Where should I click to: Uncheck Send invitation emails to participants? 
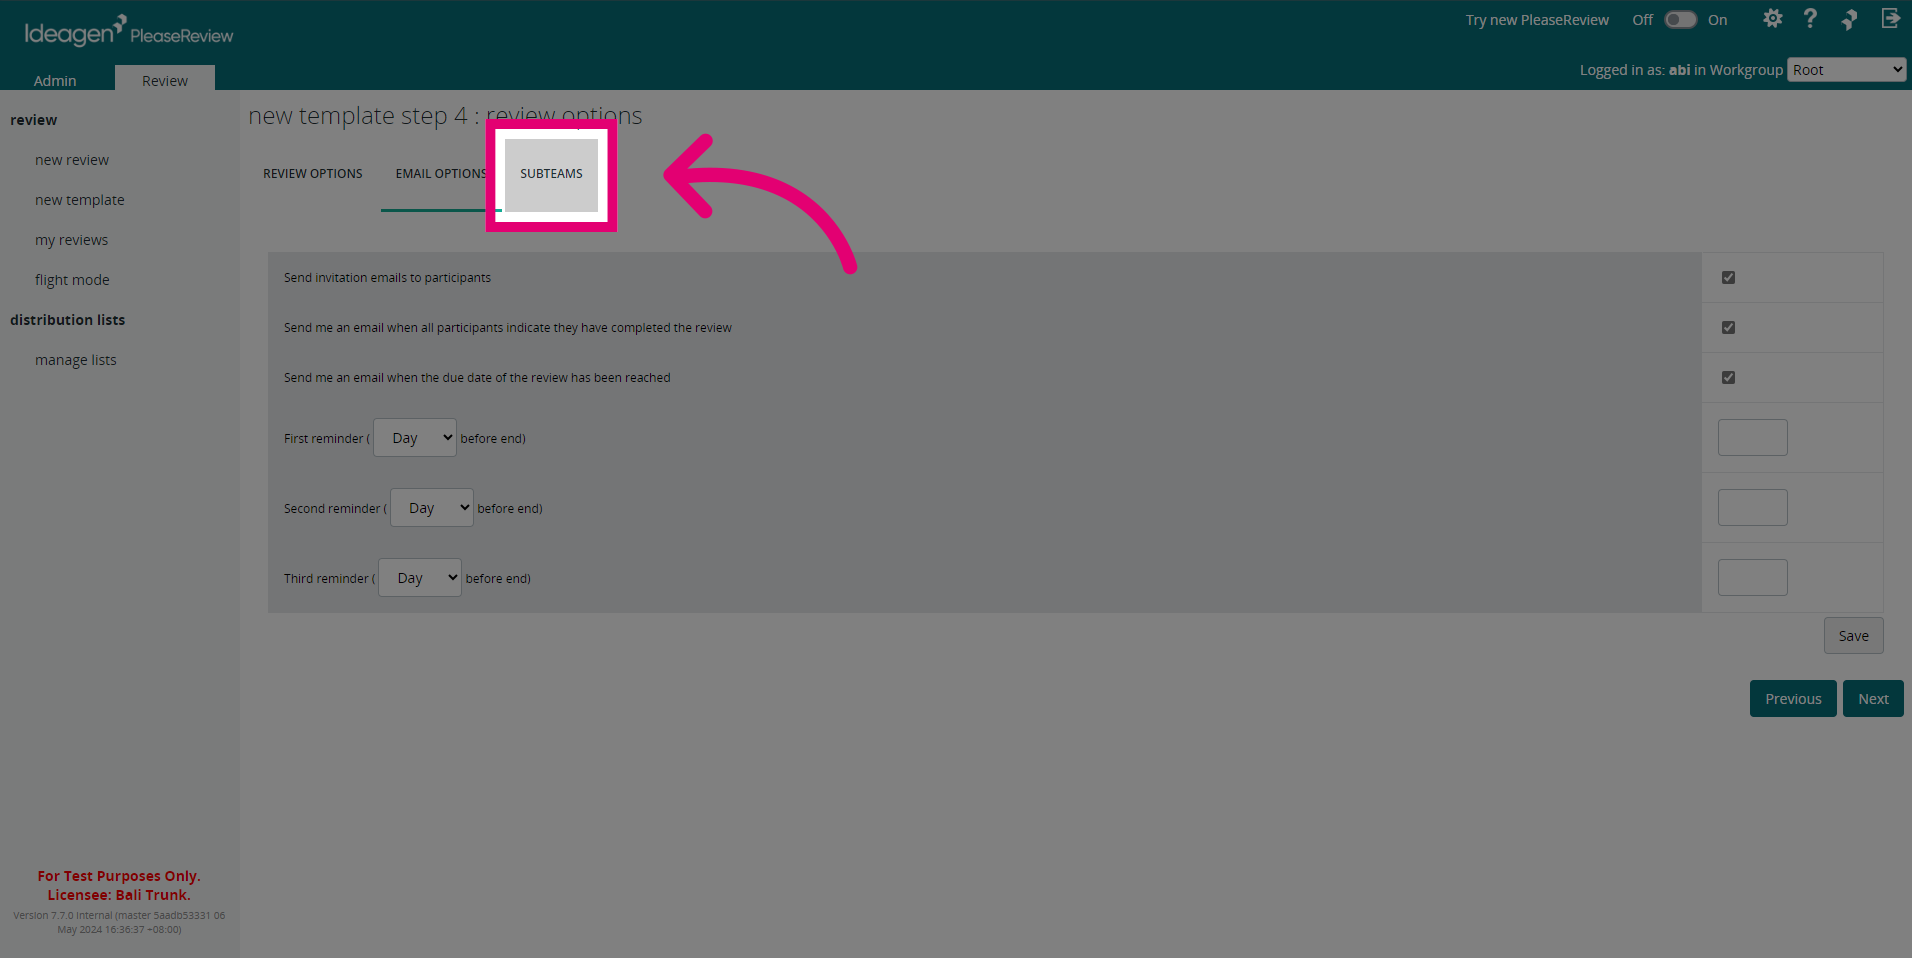[1728, 278]
